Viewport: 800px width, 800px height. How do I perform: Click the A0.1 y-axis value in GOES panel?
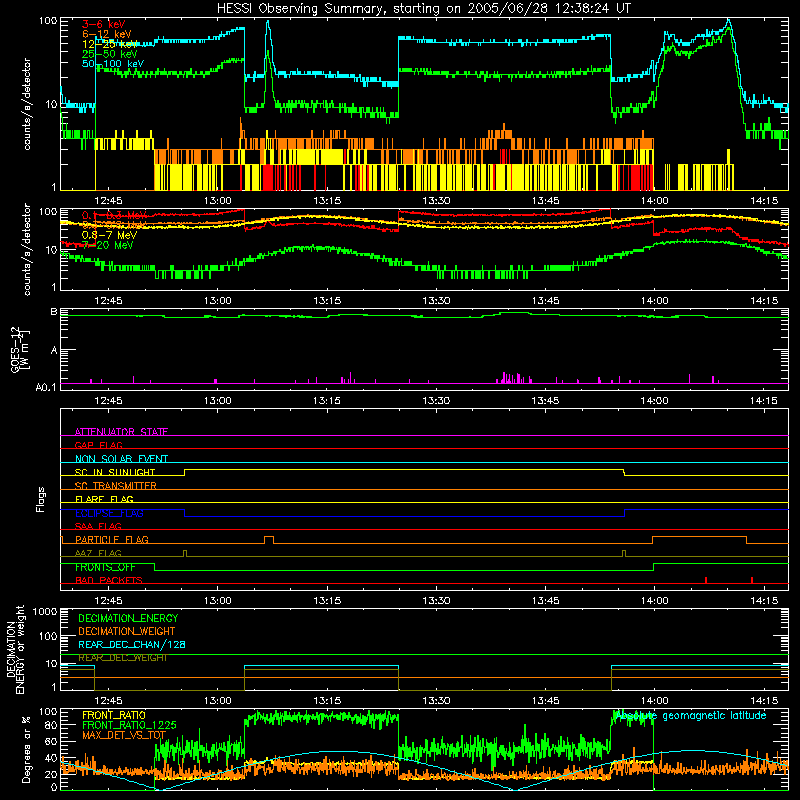pos(46,388)
